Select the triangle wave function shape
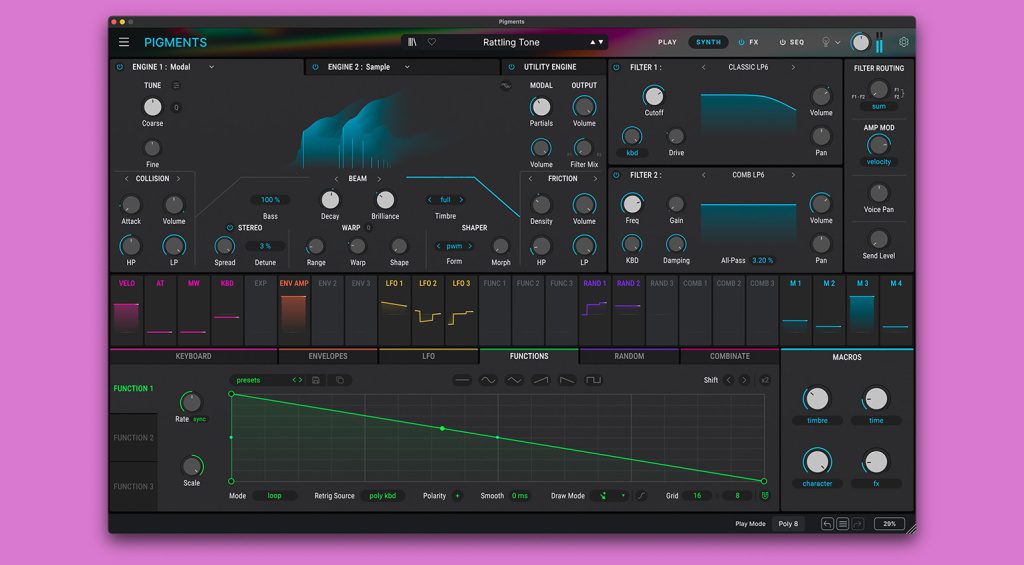 coord(515,380)
